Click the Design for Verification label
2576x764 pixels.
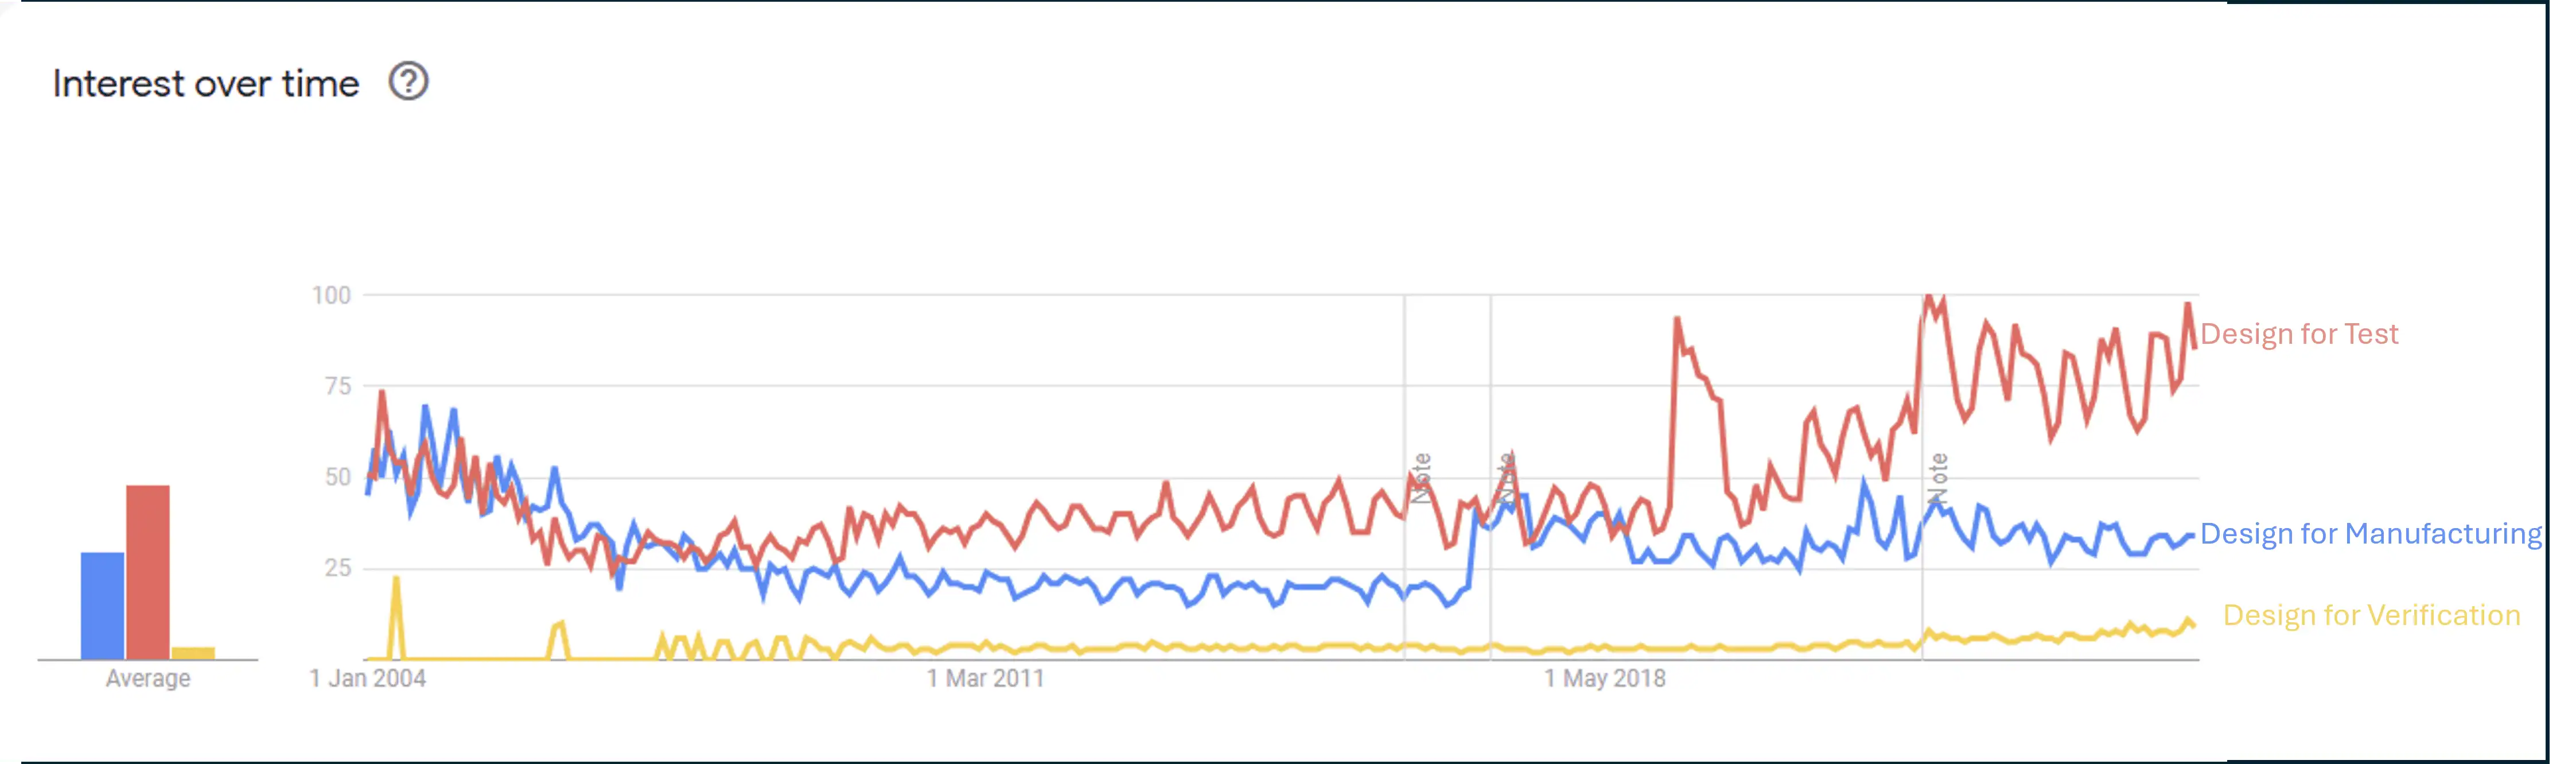(2371, 615)
